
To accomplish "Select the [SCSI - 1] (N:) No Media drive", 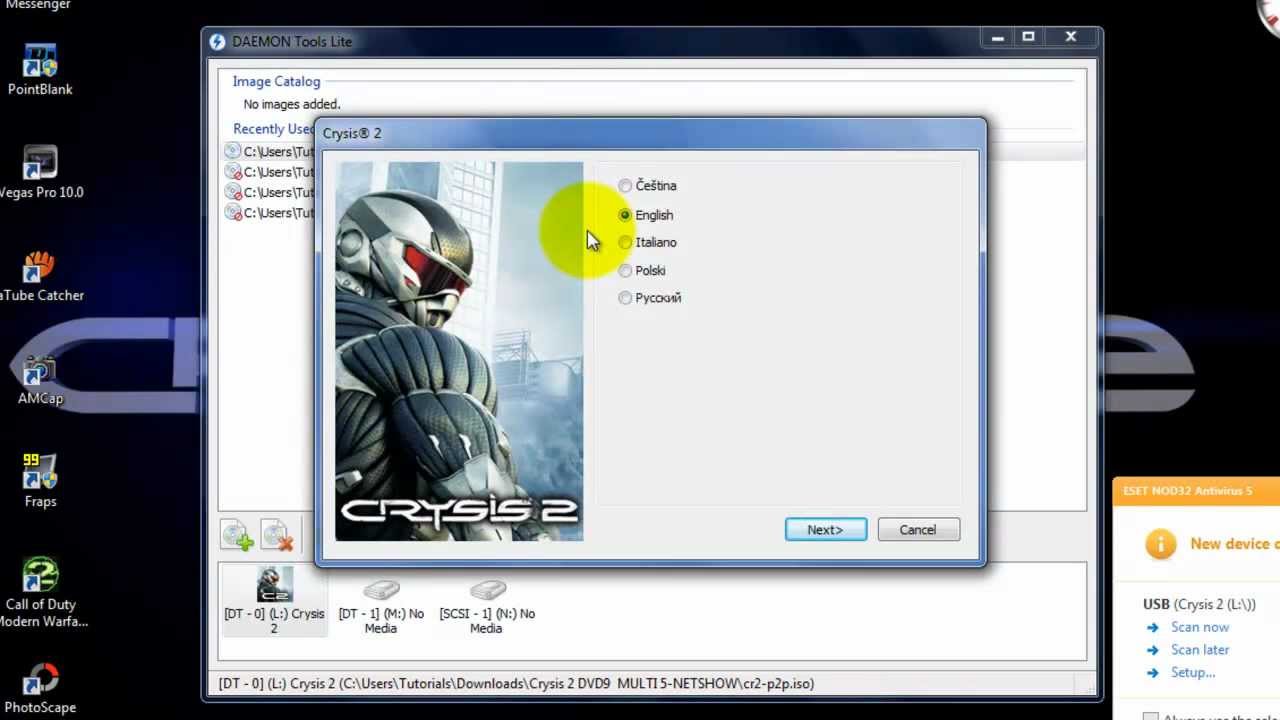I will 487,606.
